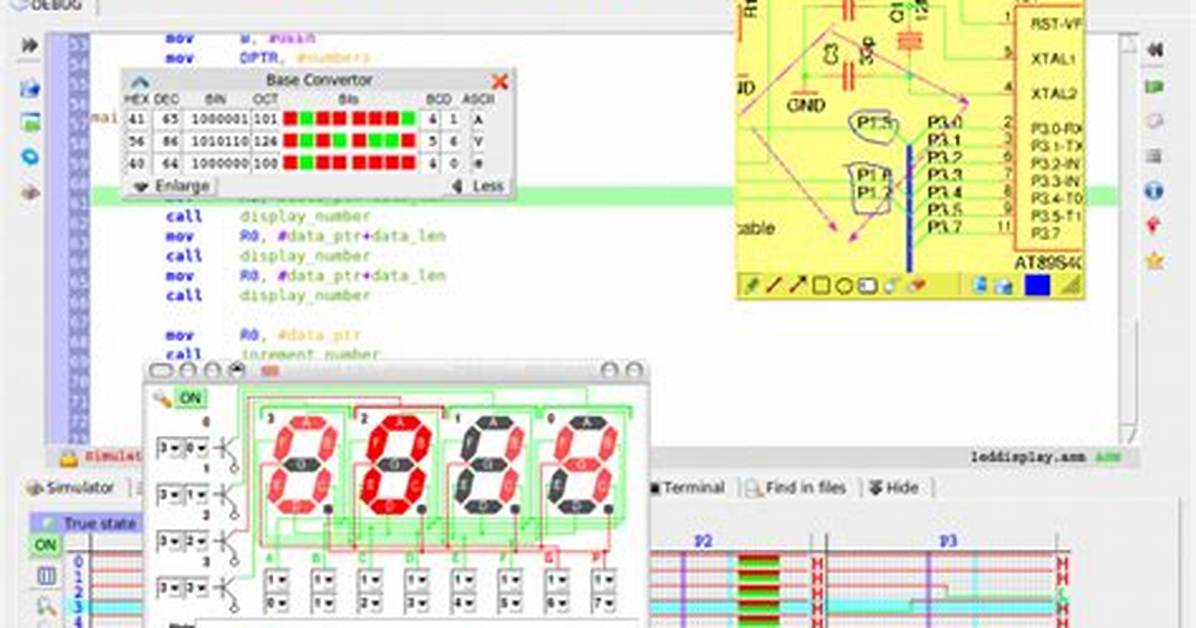The width and height of the screenshot is (1196, 628).
Task: Click the magnifier icon left of port graph
Action: pos(46,607)
